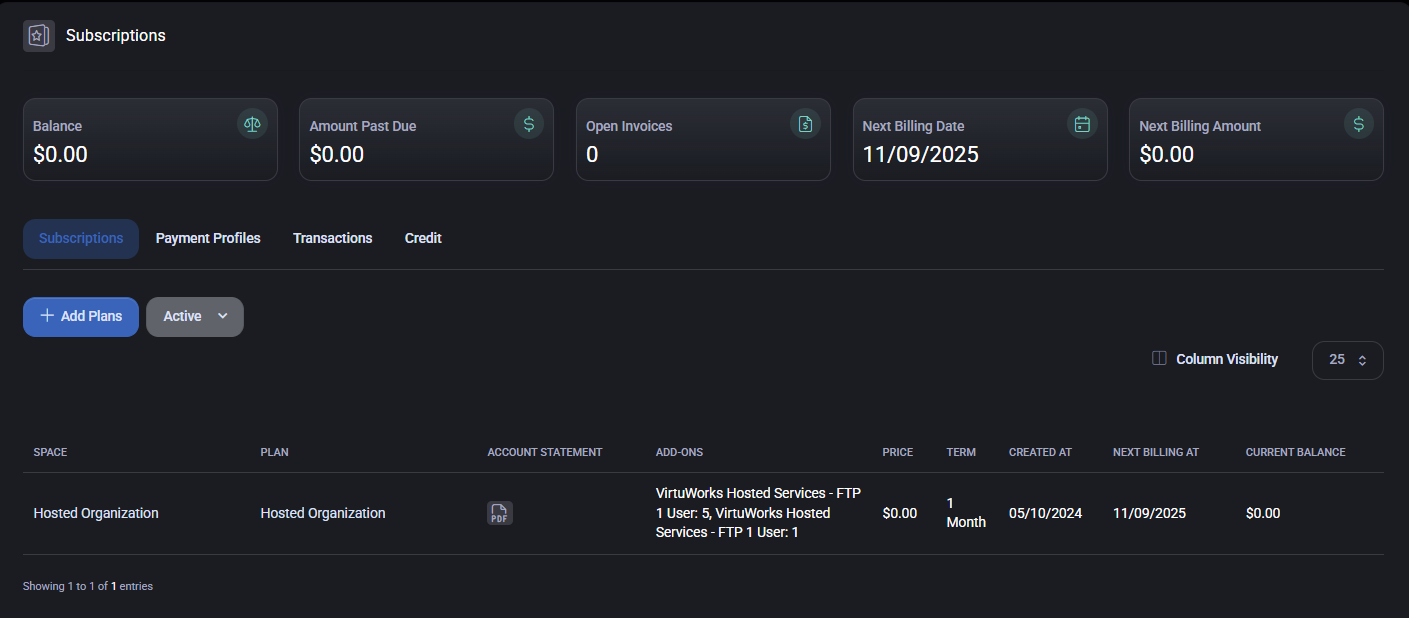Click the Price column header
Viewport: 1409px width, 618px height.
click(897, 452)
